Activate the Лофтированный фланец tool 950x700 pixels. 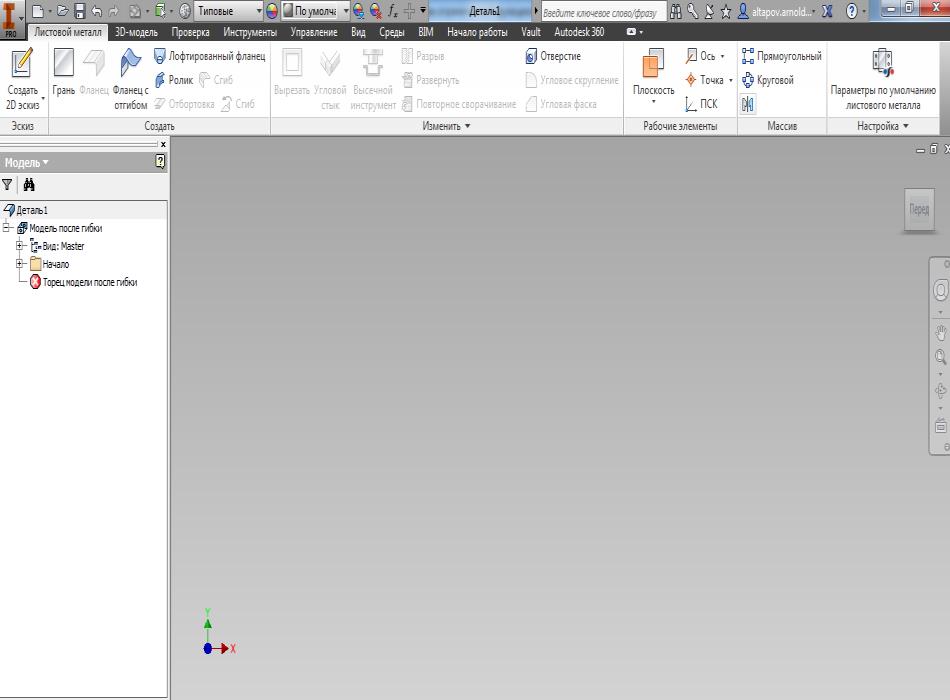[x=209, y=56]
